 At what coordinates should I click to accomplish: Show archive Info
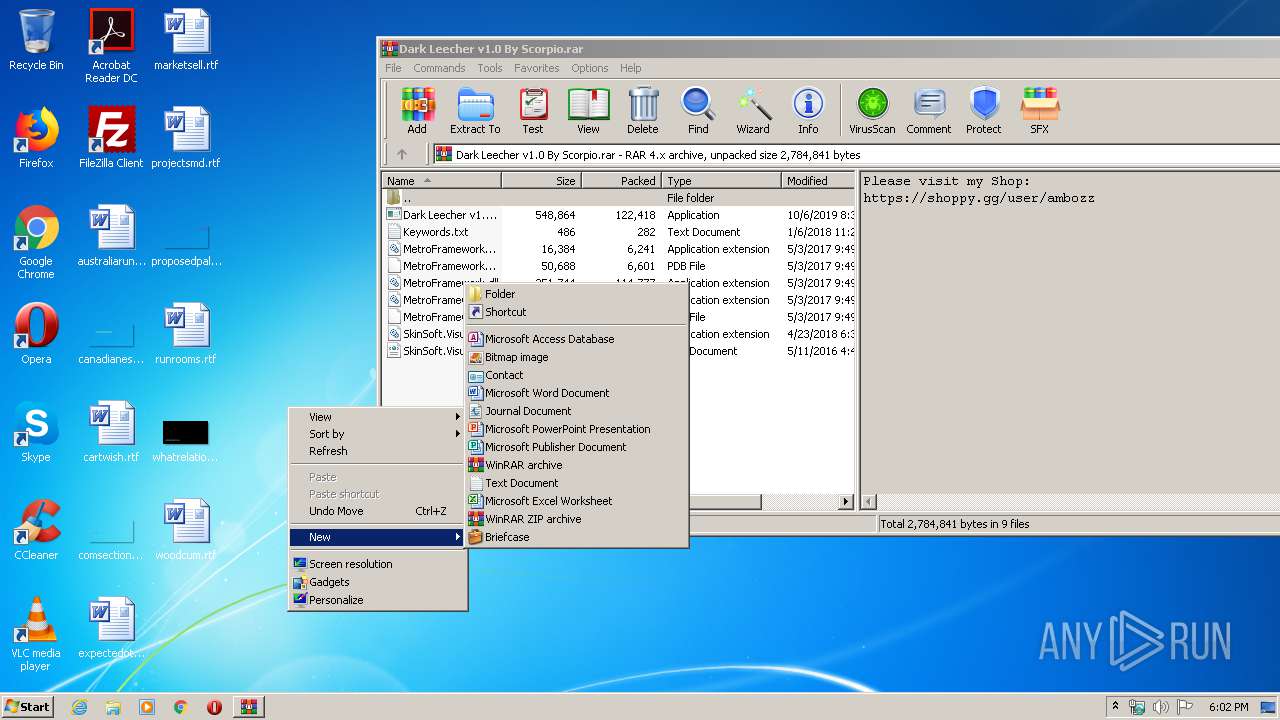808,110
